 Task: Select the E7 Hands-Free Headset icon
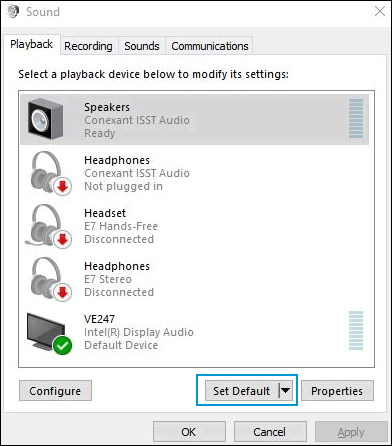(48, 226)
